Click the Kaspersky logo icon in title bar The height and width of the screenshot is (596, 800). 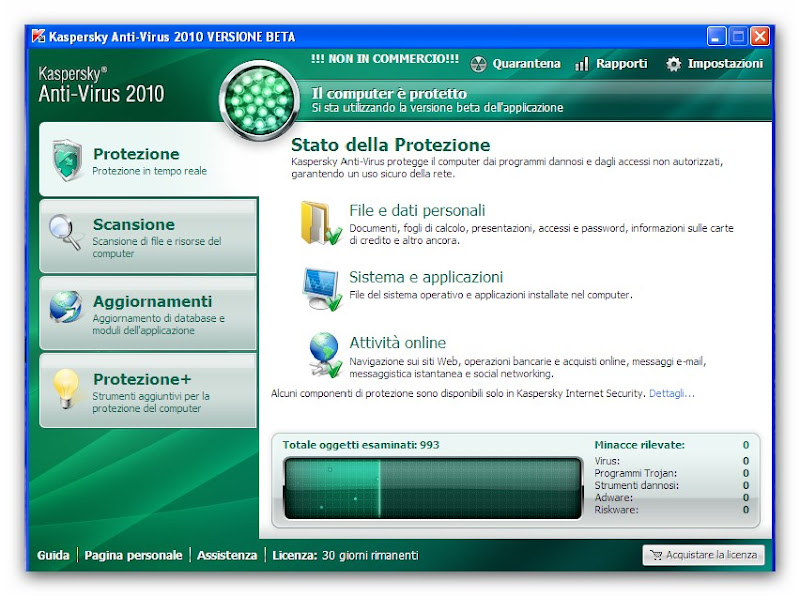pyautogui.click(x=38, y=36)
